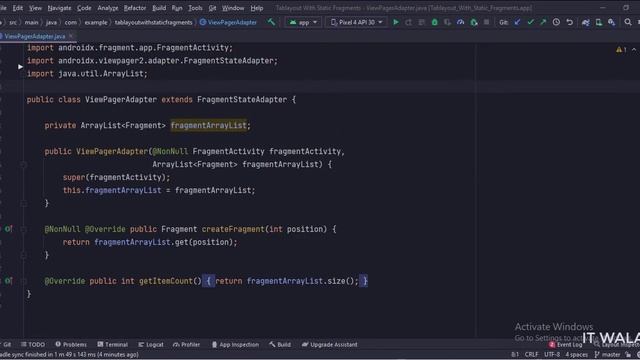Image resolution: width=640 pixels, height=360 pixels.
Task: Open the Help menu
Action: 257,8
